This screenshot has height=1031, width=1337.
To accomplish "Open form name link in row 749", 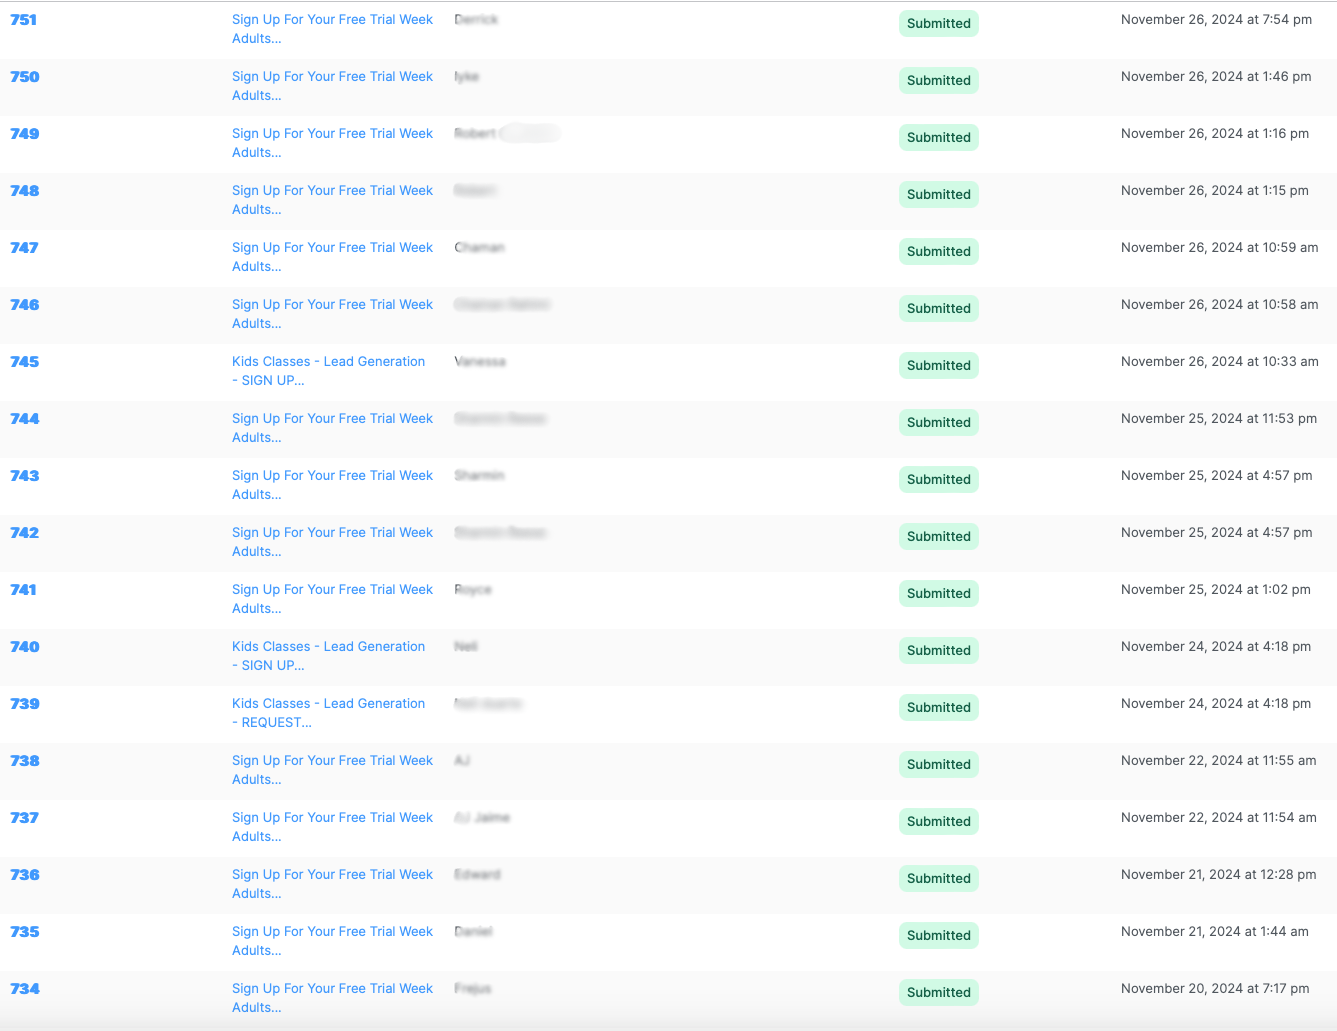I will (x=332, y=134).
